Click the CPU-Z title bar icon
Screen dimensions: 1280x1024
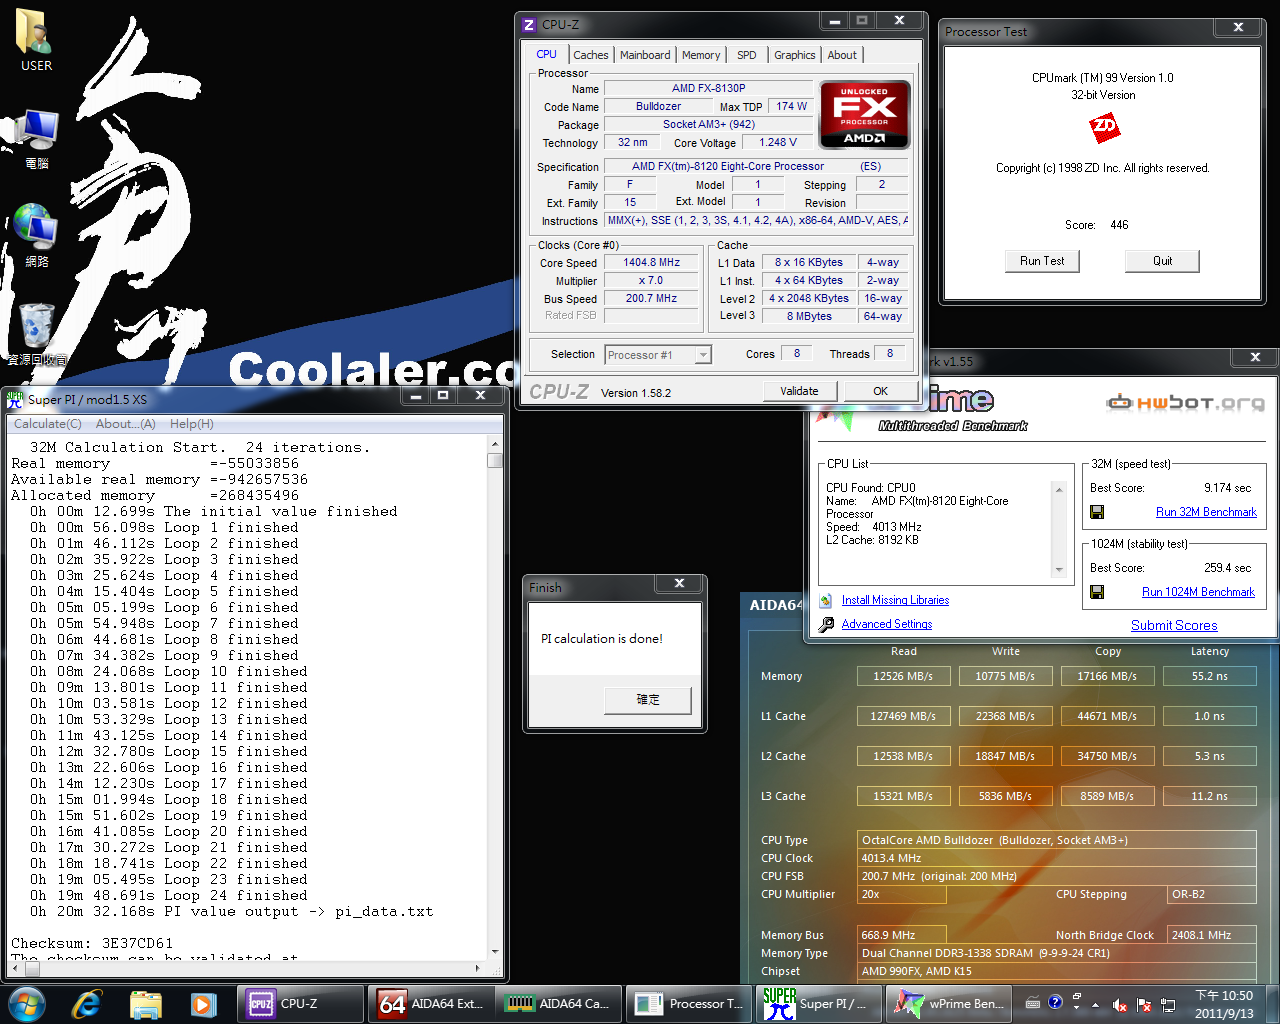point(530,24)
